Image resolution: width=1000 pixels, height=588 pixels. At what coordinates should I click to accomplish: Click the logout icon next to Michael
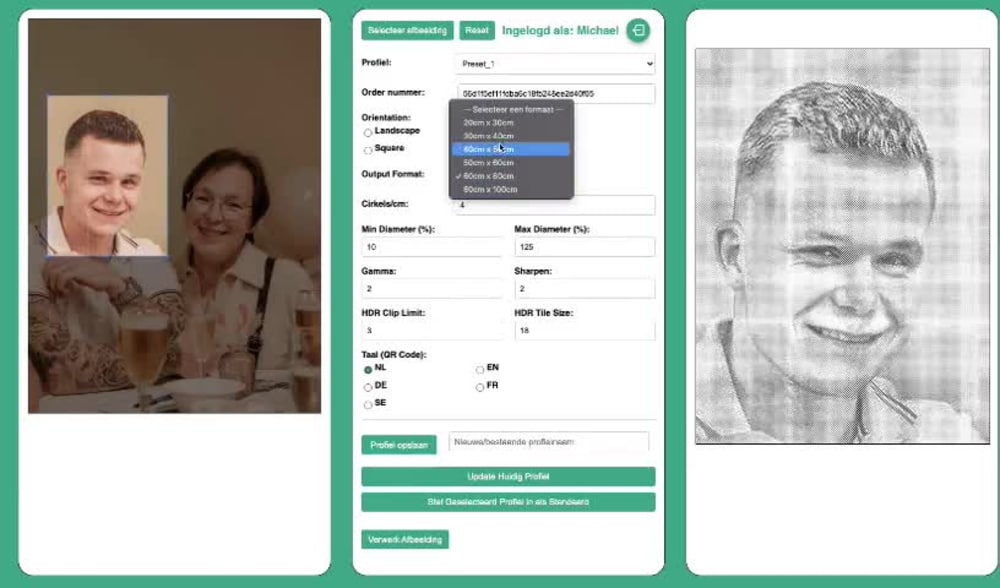tap(638, 31)
